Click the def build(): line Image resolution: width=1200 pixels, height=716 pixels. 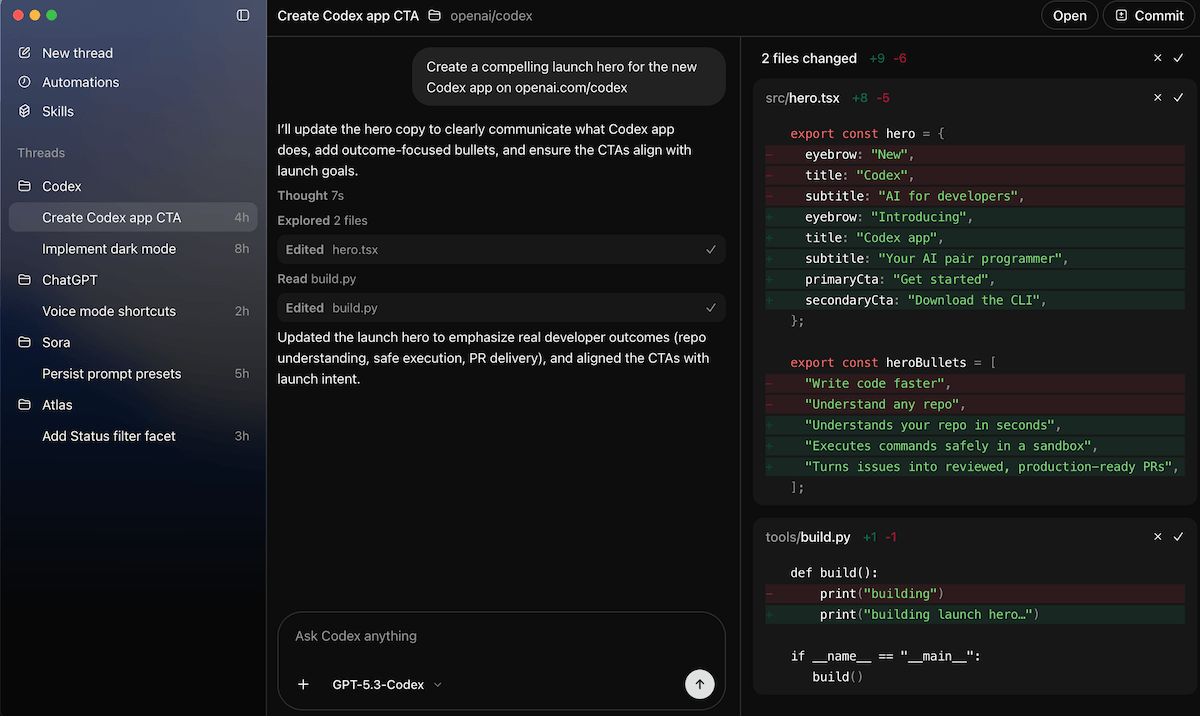click(834, 573)
